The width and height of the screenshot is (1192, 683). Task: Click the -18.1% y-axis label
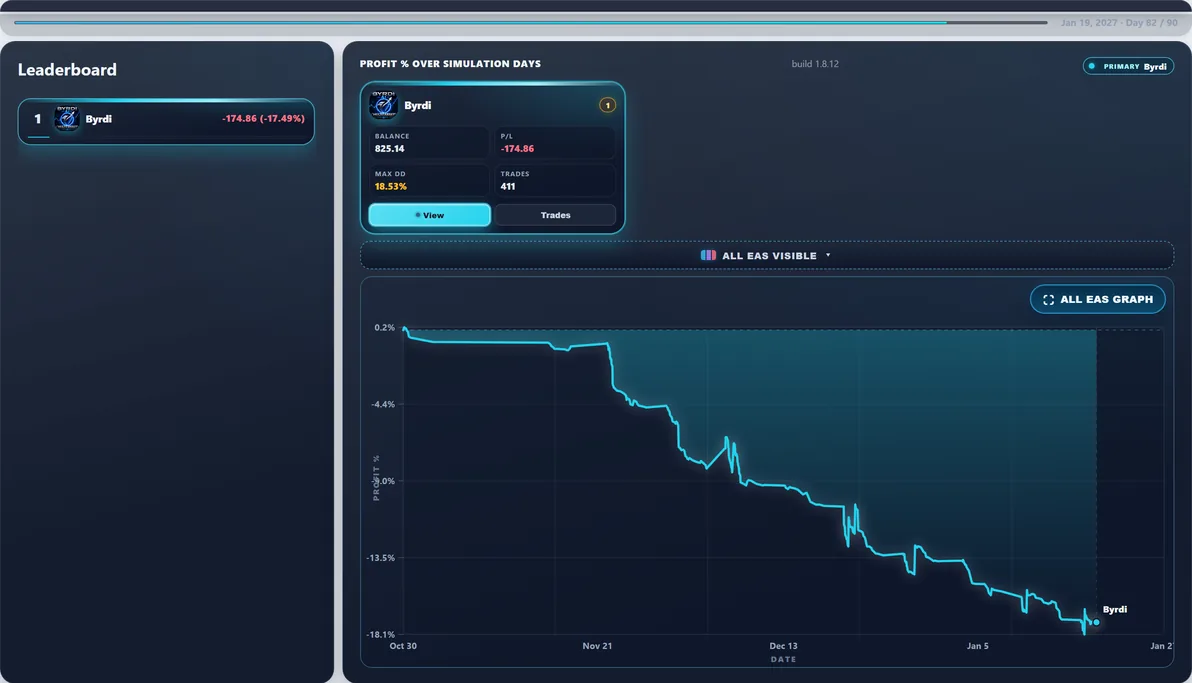381,634
